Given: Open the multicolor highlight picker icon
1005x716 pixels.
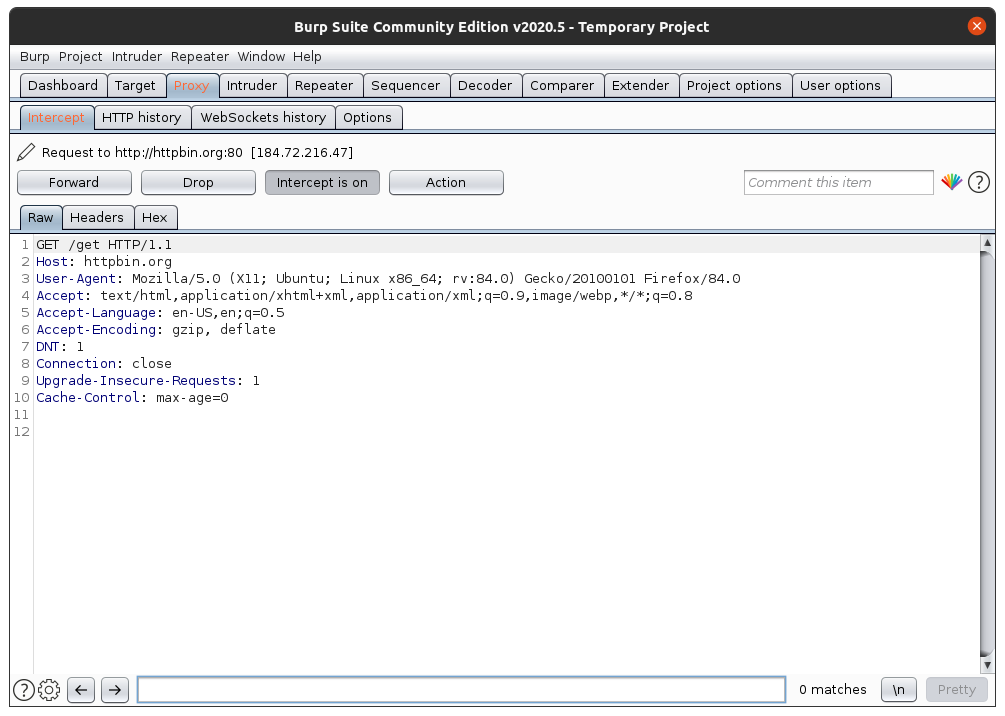Looking at the screenshot, I should click(951, 182).
